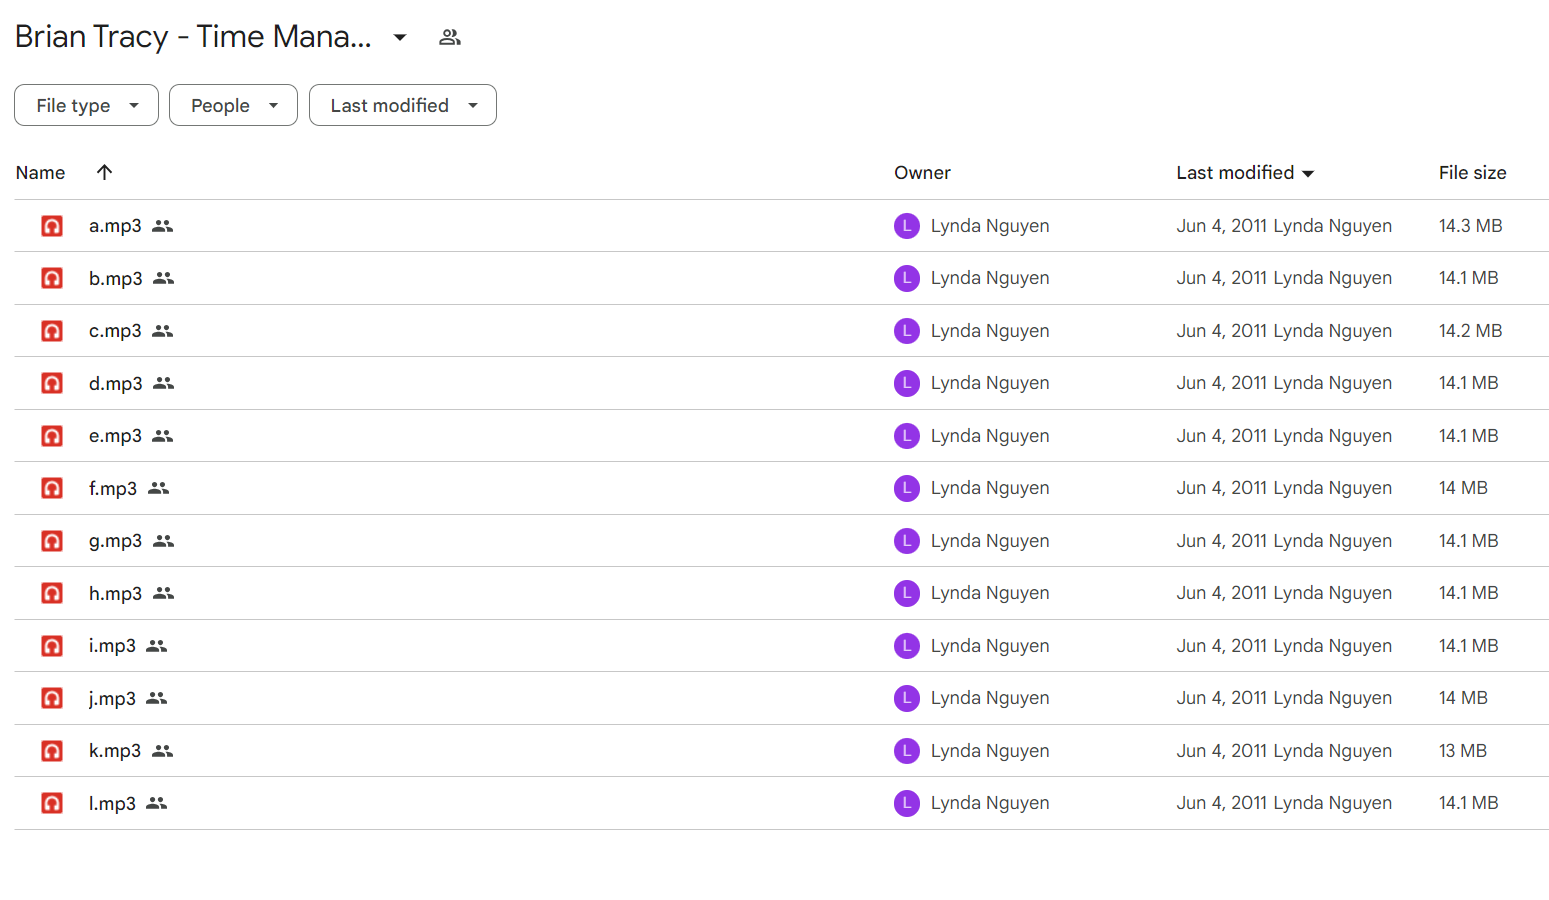Viewport: 1549px width, 900px height.
Task: Select the l.mp3 file name
Action: click(112, 803)
